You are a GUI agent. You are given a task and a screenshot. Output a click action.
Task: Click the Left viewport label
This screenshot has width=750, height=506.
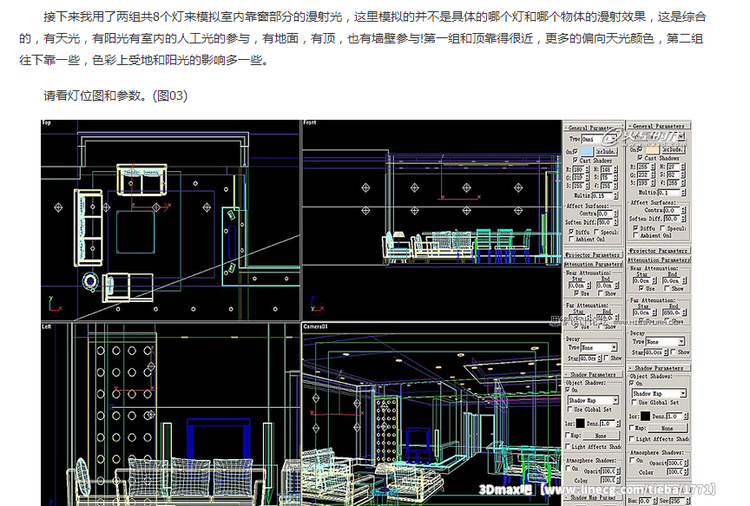pyautogui.click(x=47, y=327)
